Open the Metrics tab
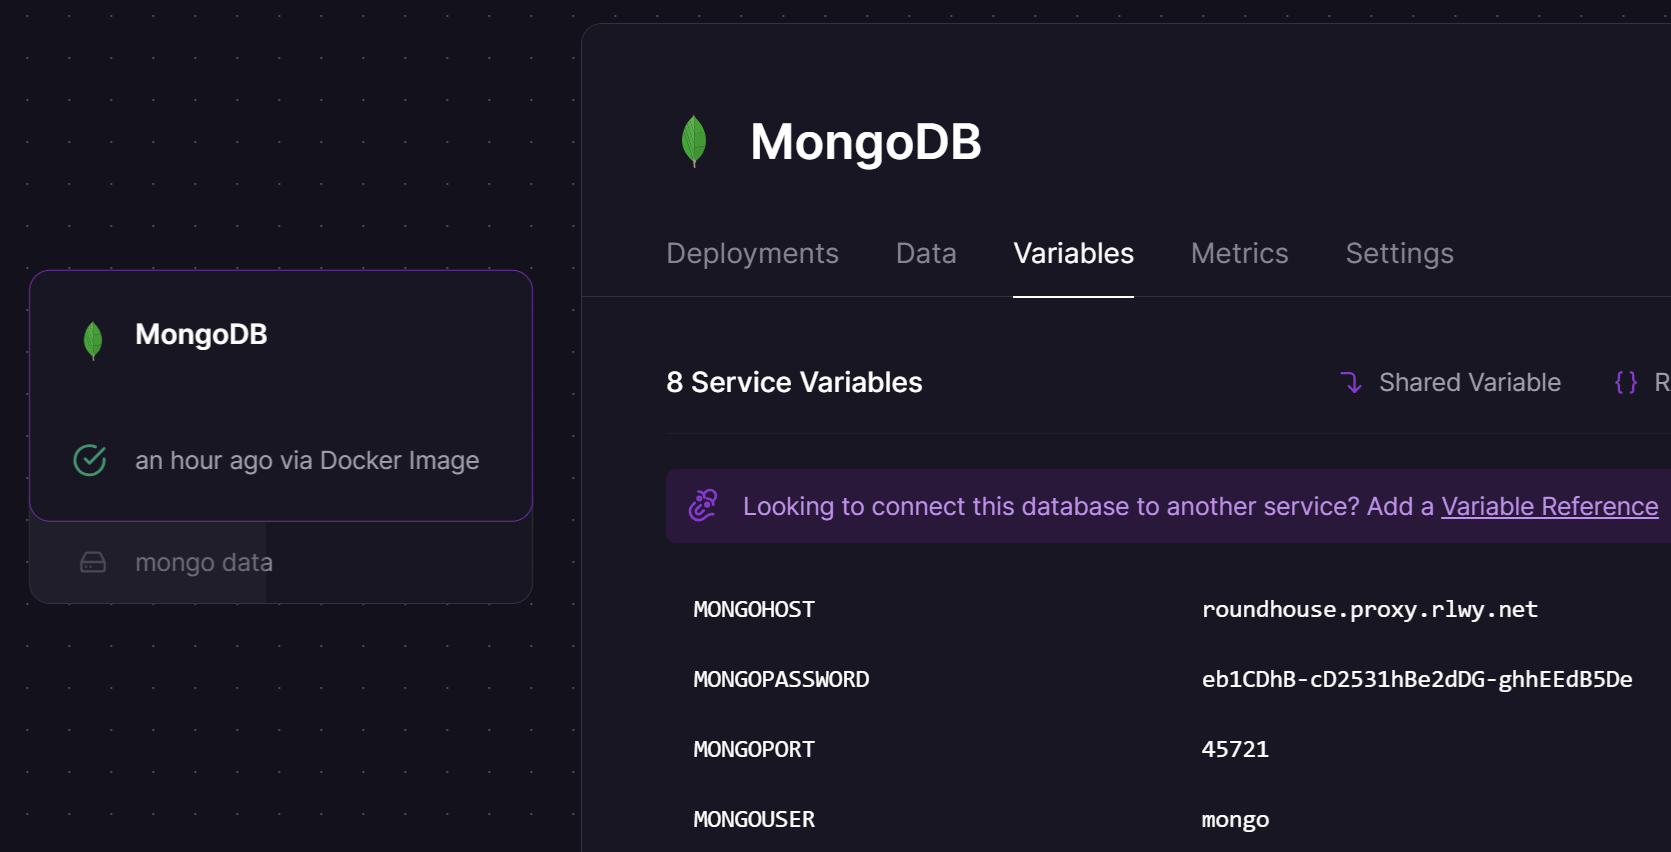1671x852 pixels. pos(1239,253)
